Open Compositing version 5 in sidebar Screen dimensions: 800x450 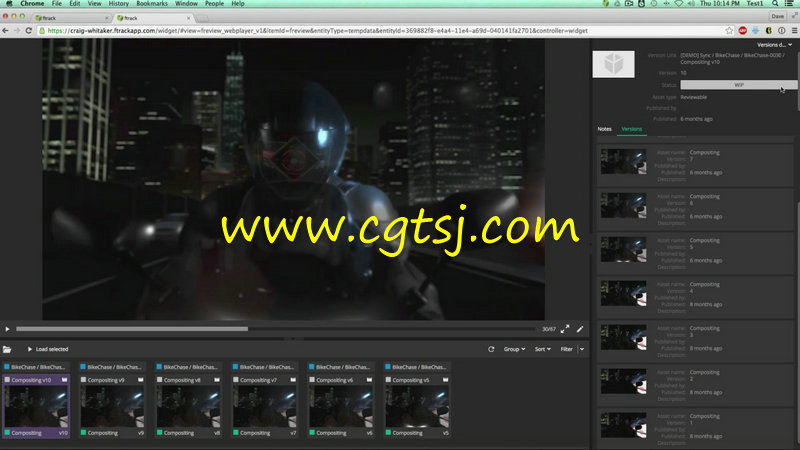694,254
